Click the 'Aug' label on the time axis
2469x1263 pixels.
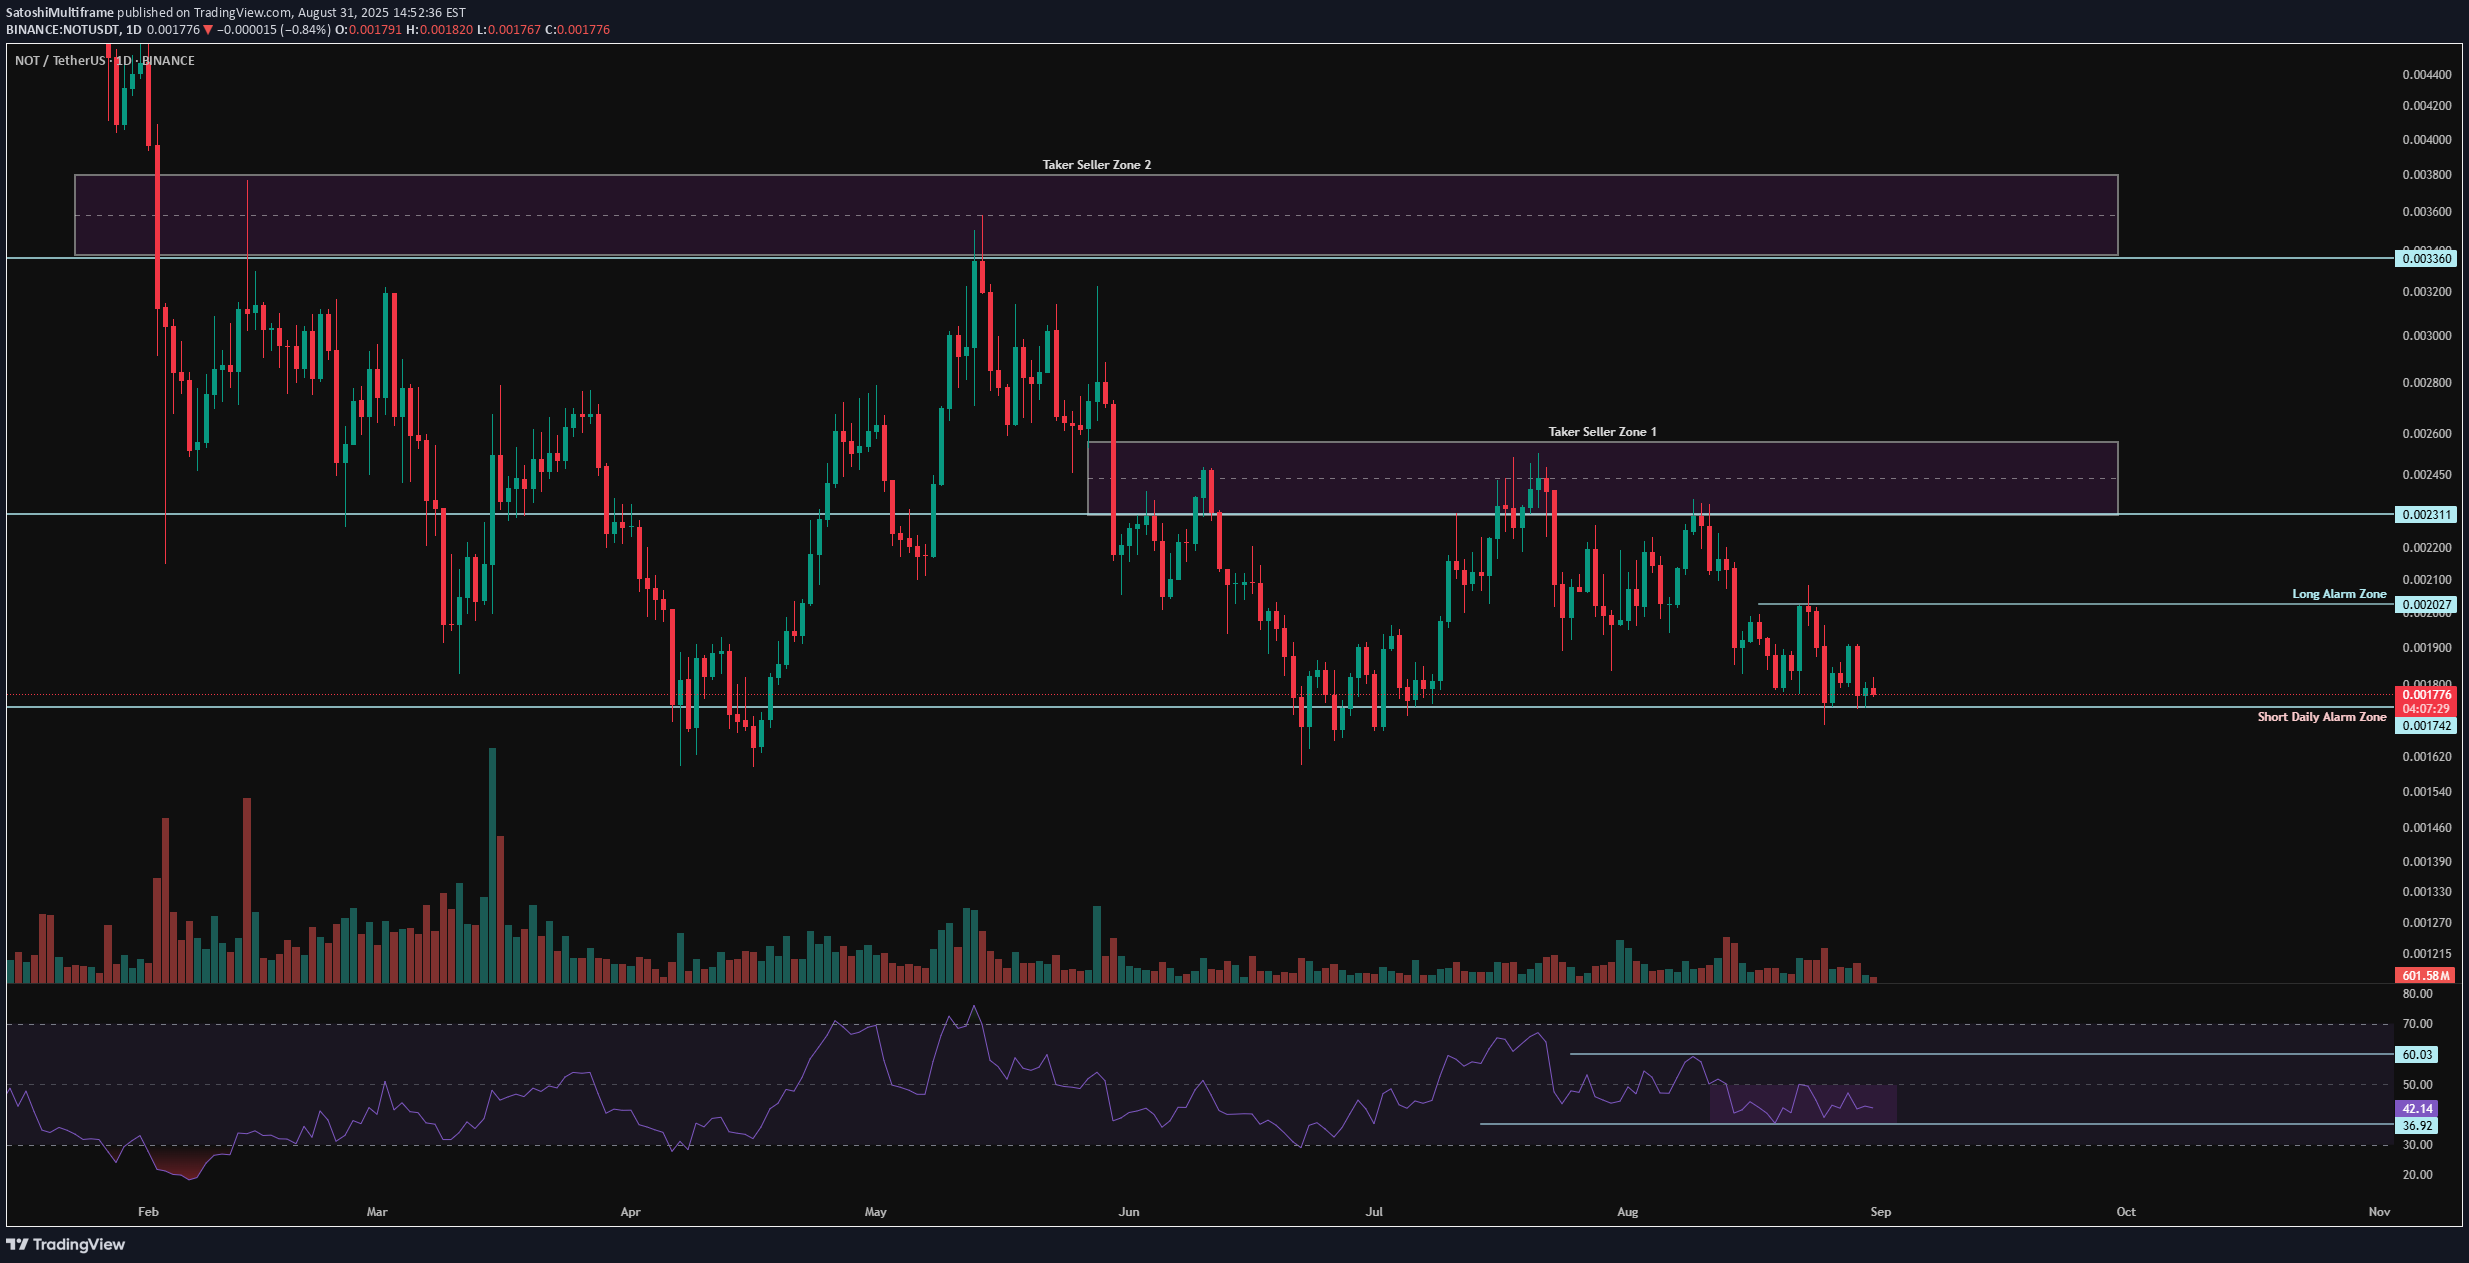[1628, 1212]
